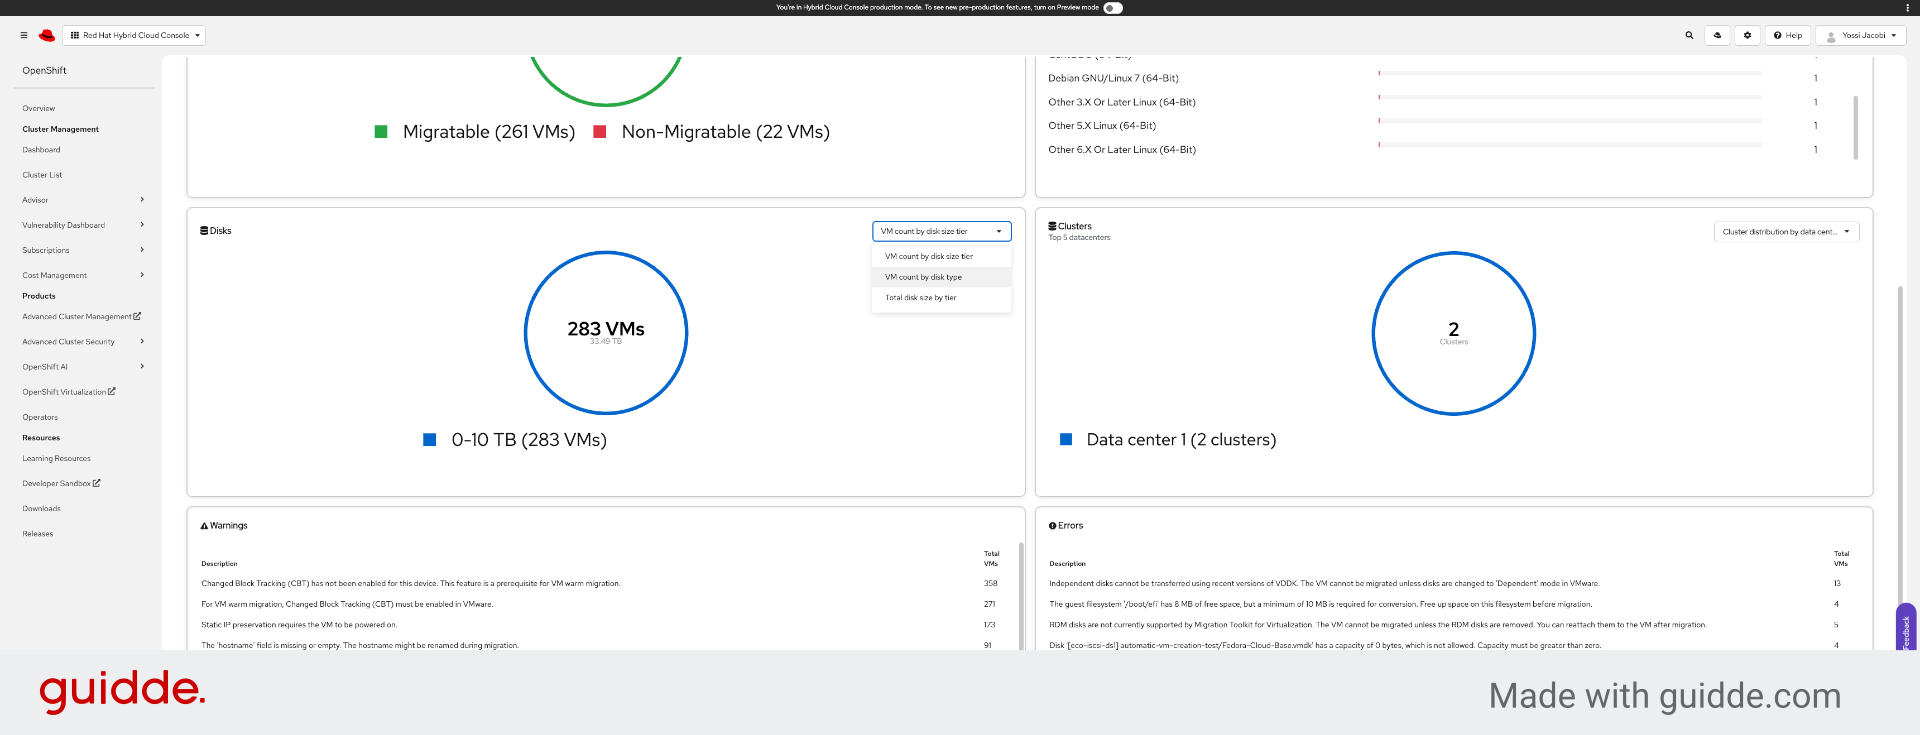Open OpenShift Virtualization external link
1920x735 pixels.
click(69, 392)
